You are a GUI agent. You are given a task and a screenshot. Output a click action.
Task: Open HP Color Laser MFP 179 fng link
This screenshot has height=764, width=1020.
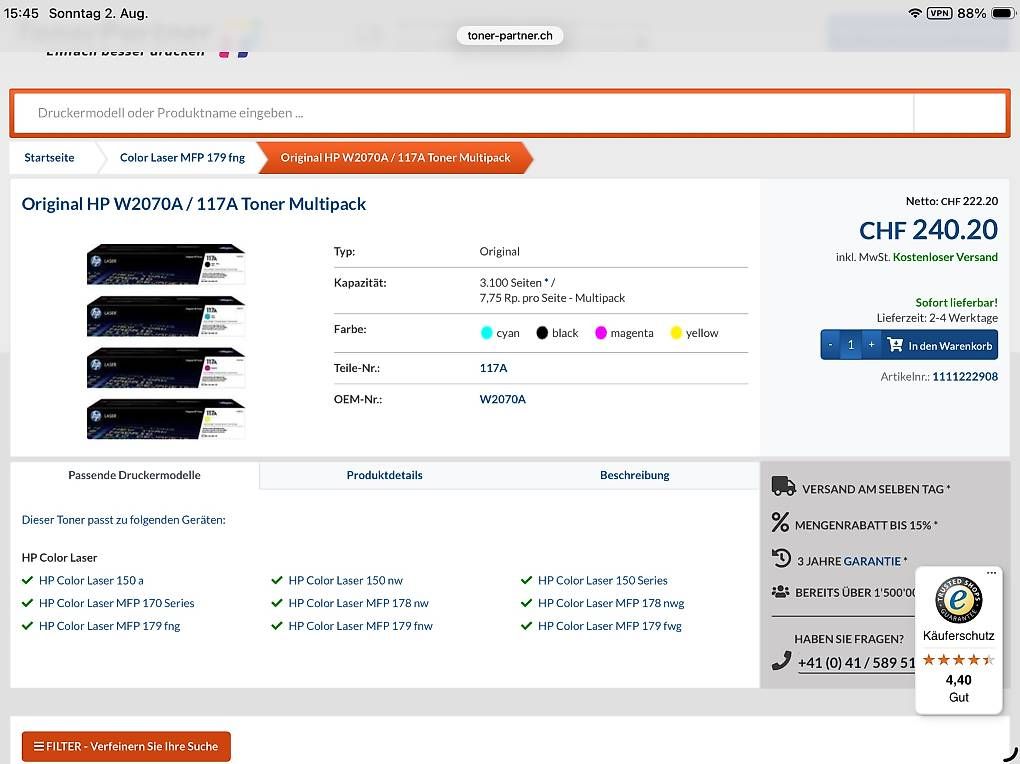tap(109, 625)
